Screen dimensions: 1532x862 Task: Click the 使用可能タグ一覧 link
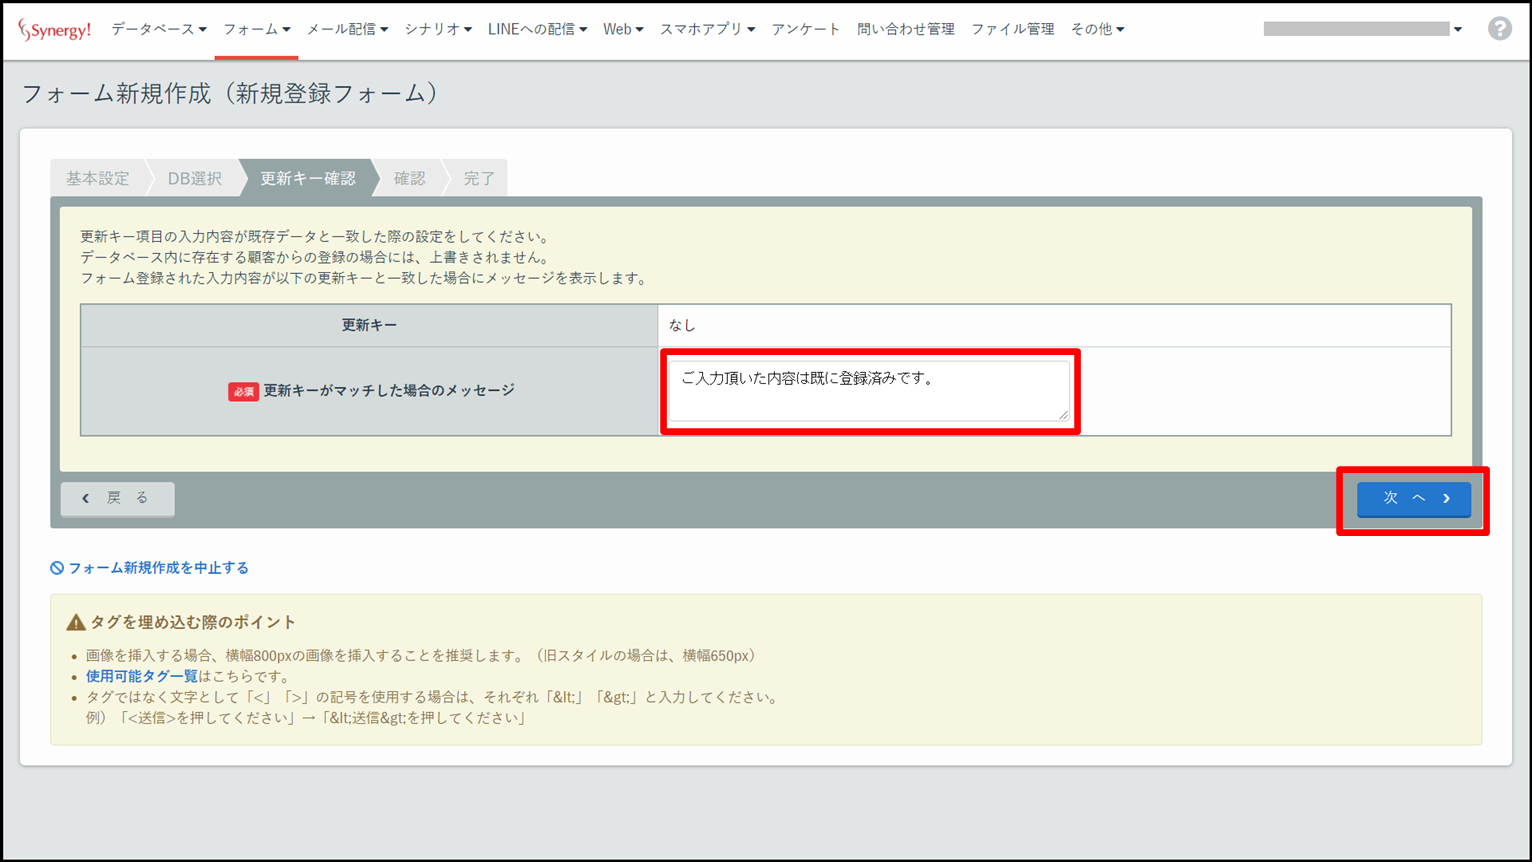pyautogui.click(x=141, y=677)
